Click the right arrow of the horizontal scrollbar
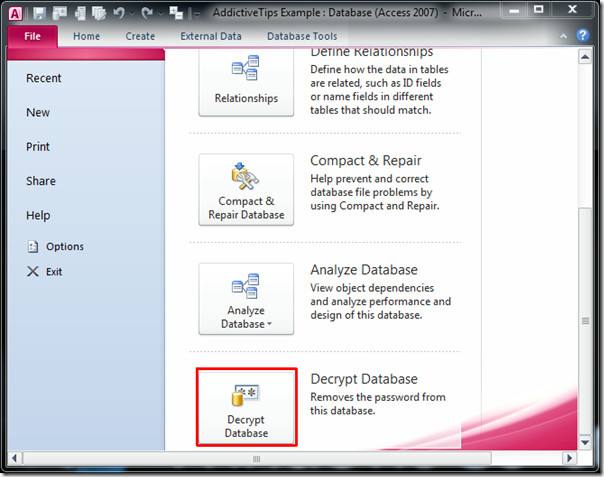 click(x=569, y=459)
